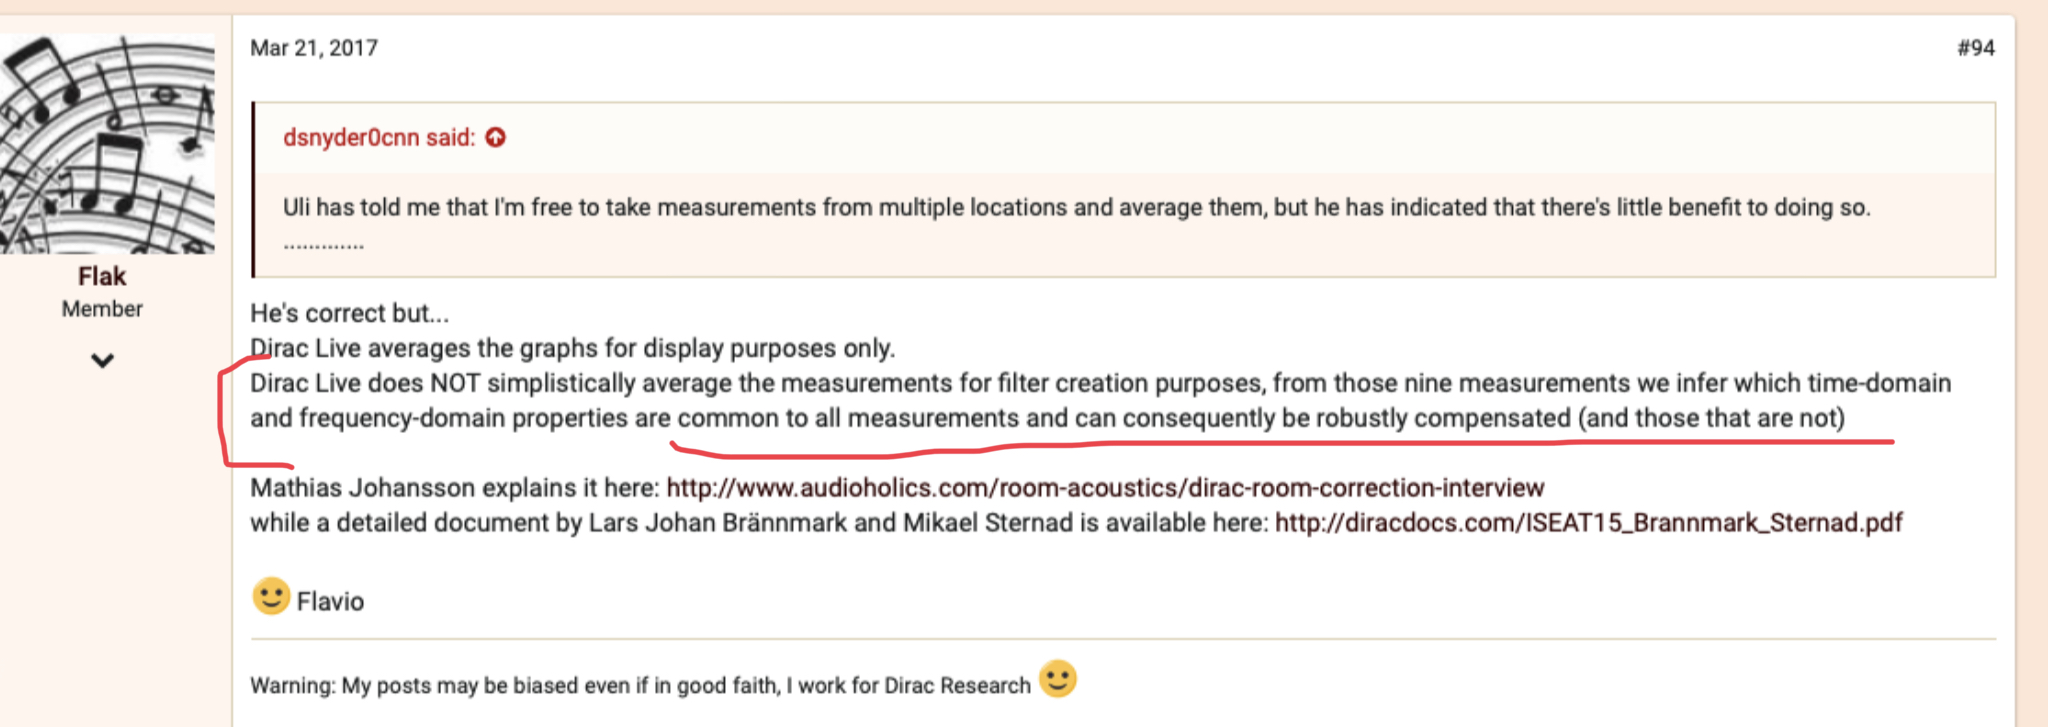Viewport: 2048px width, 727px height.
Task: Click the red hand-drawn bracket beside the paragraph
Action: point(248,412)
